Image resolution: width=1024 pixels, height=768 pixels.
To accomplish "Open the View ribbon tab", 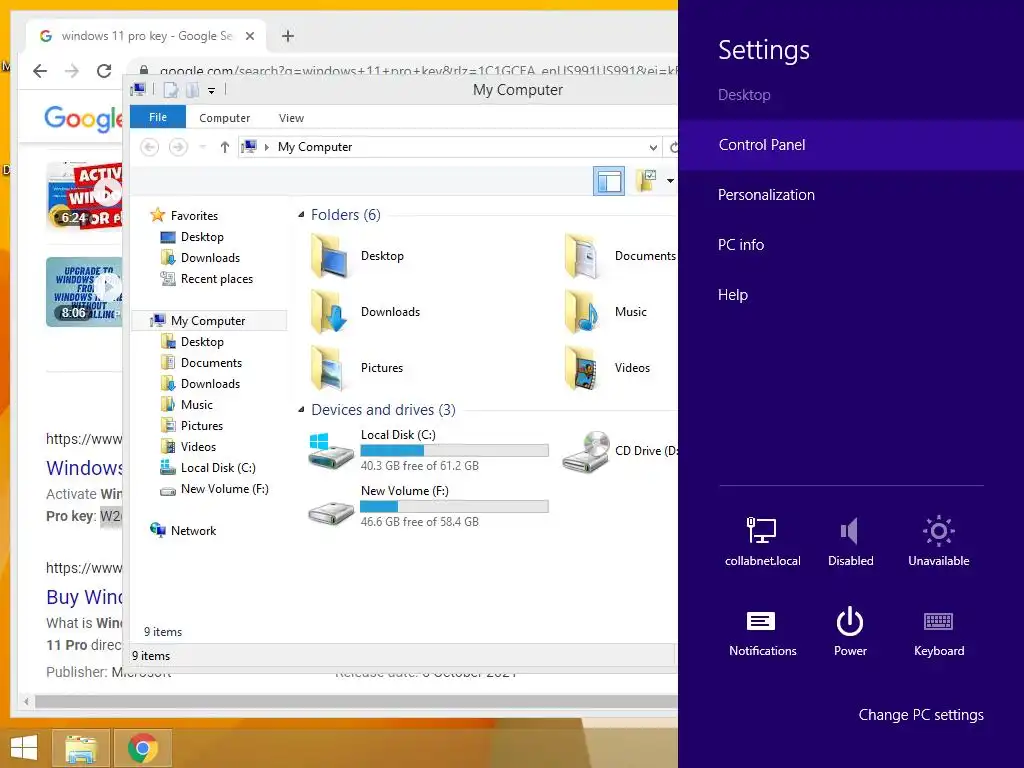I will [x=291, y=118].
